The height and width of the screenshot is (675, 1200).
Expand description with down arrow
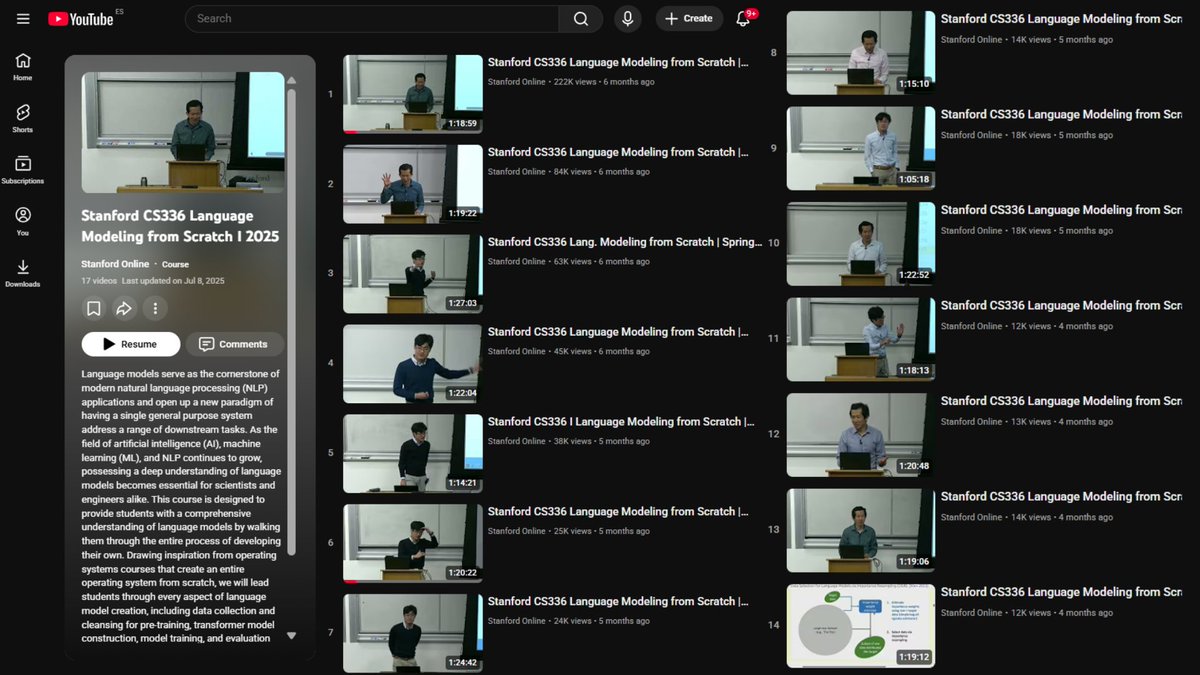(291, 635)
